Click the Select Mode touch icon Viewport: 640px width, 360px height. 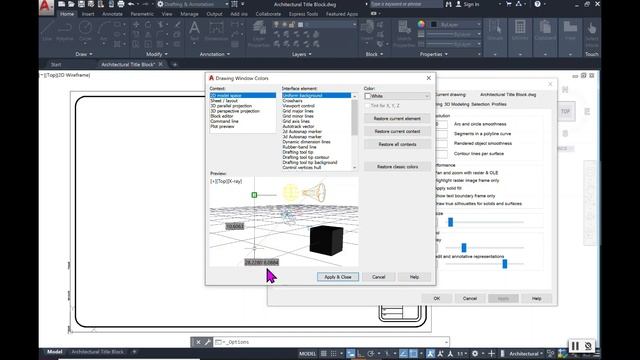tap(592, 33)
